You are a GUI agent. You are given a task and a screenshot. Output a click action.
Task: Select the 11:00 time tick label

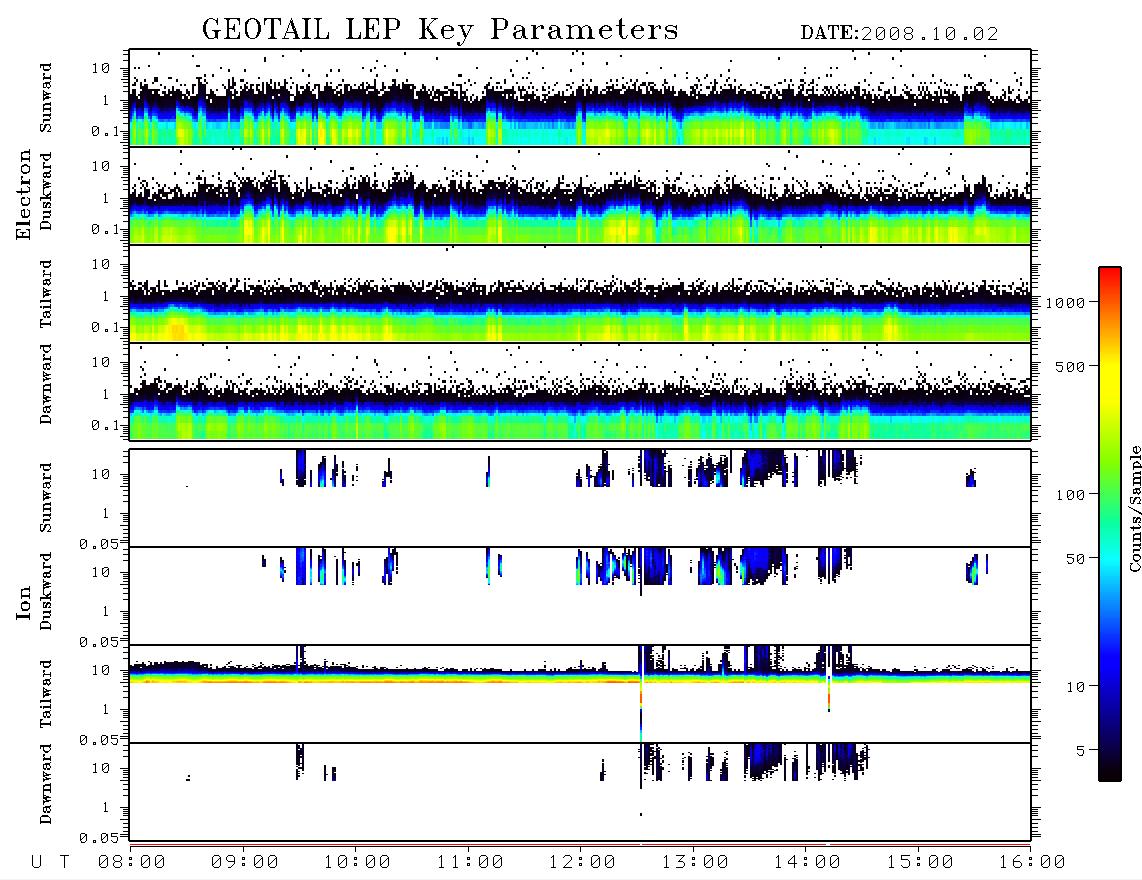(x=470, y=863)
